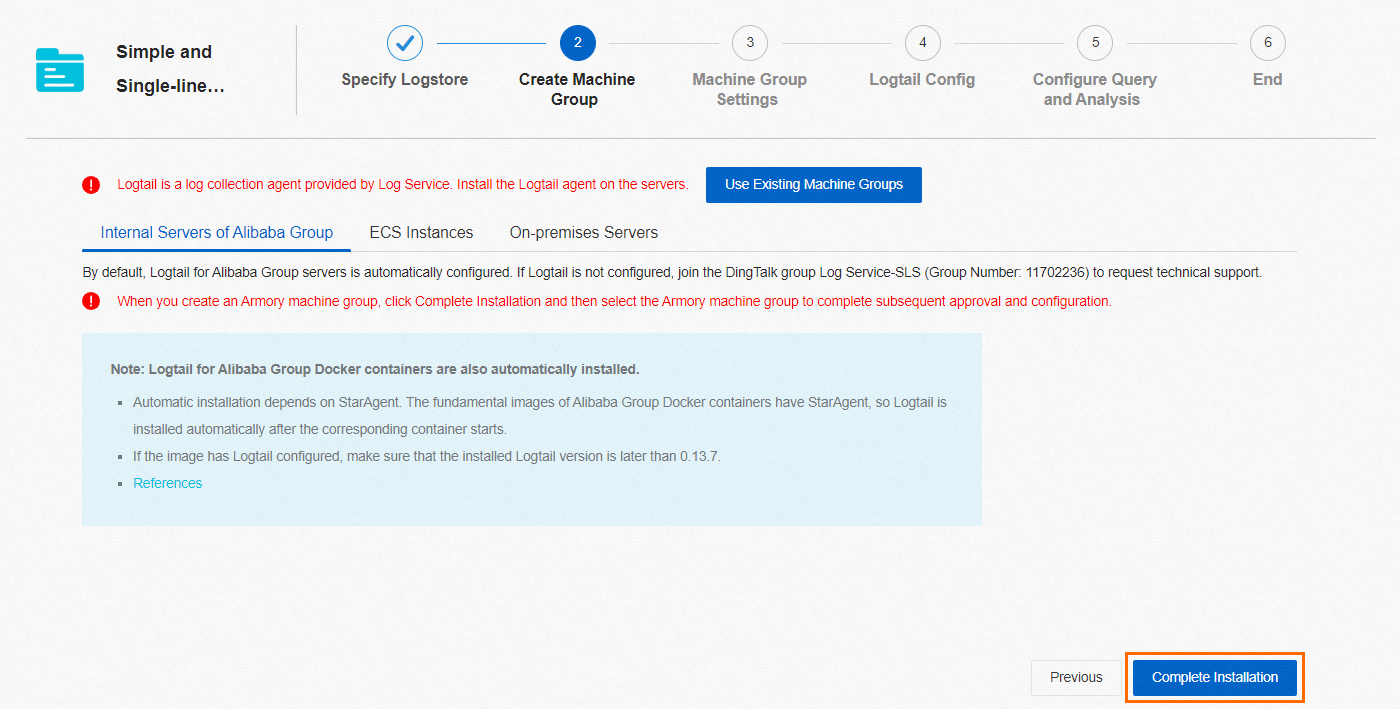Click step 4 Logtail Config circle
Screen dimensions: 1400x709
tap(922, 43)
